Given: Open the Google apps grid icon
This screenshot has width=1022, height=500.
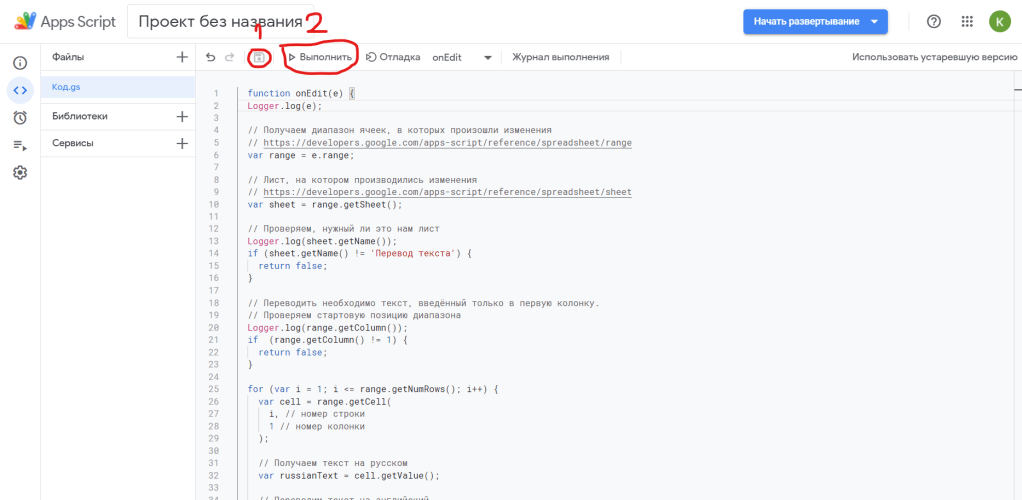Looking at the screenshot, I should coord(966,22).
